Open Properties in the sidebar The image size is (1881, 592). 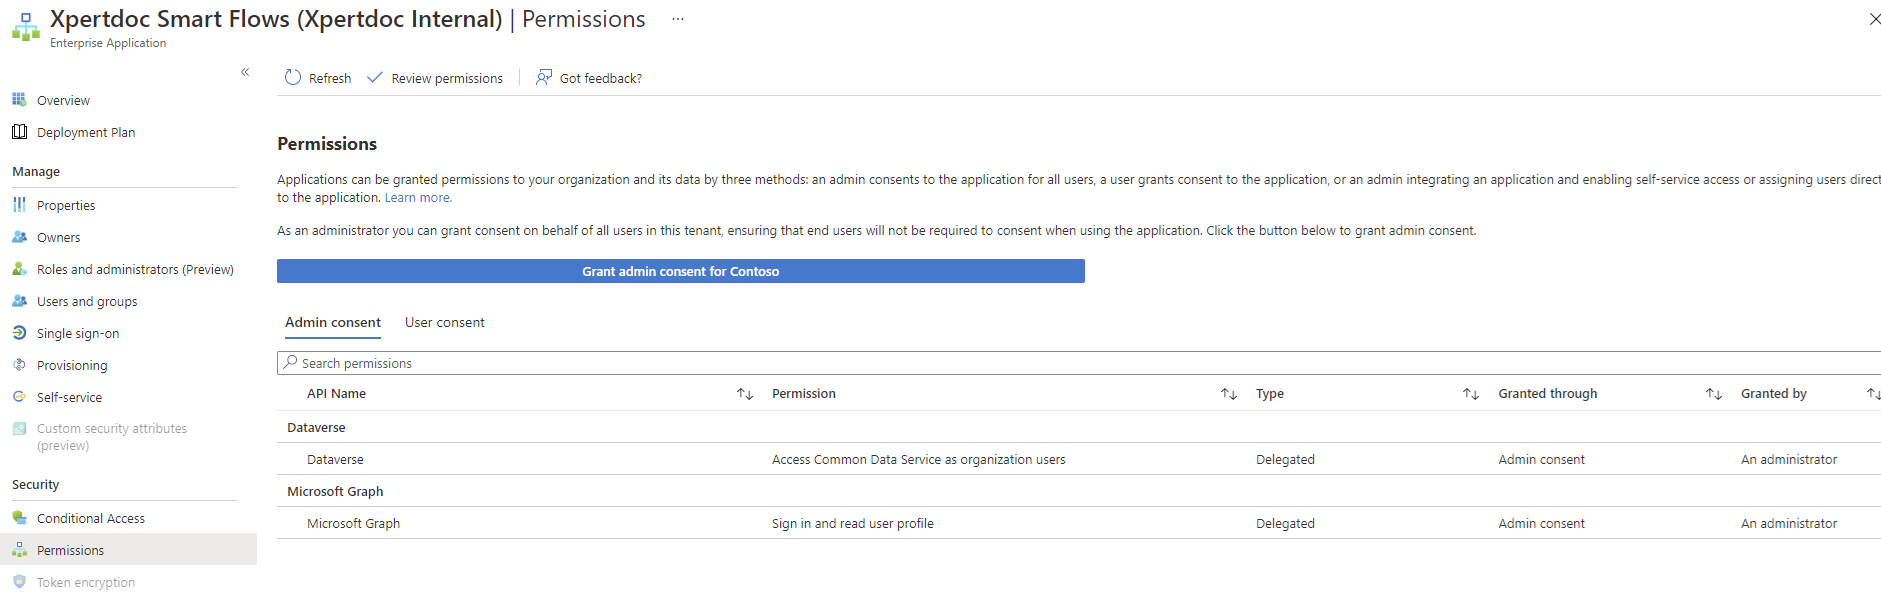(66, 205)
